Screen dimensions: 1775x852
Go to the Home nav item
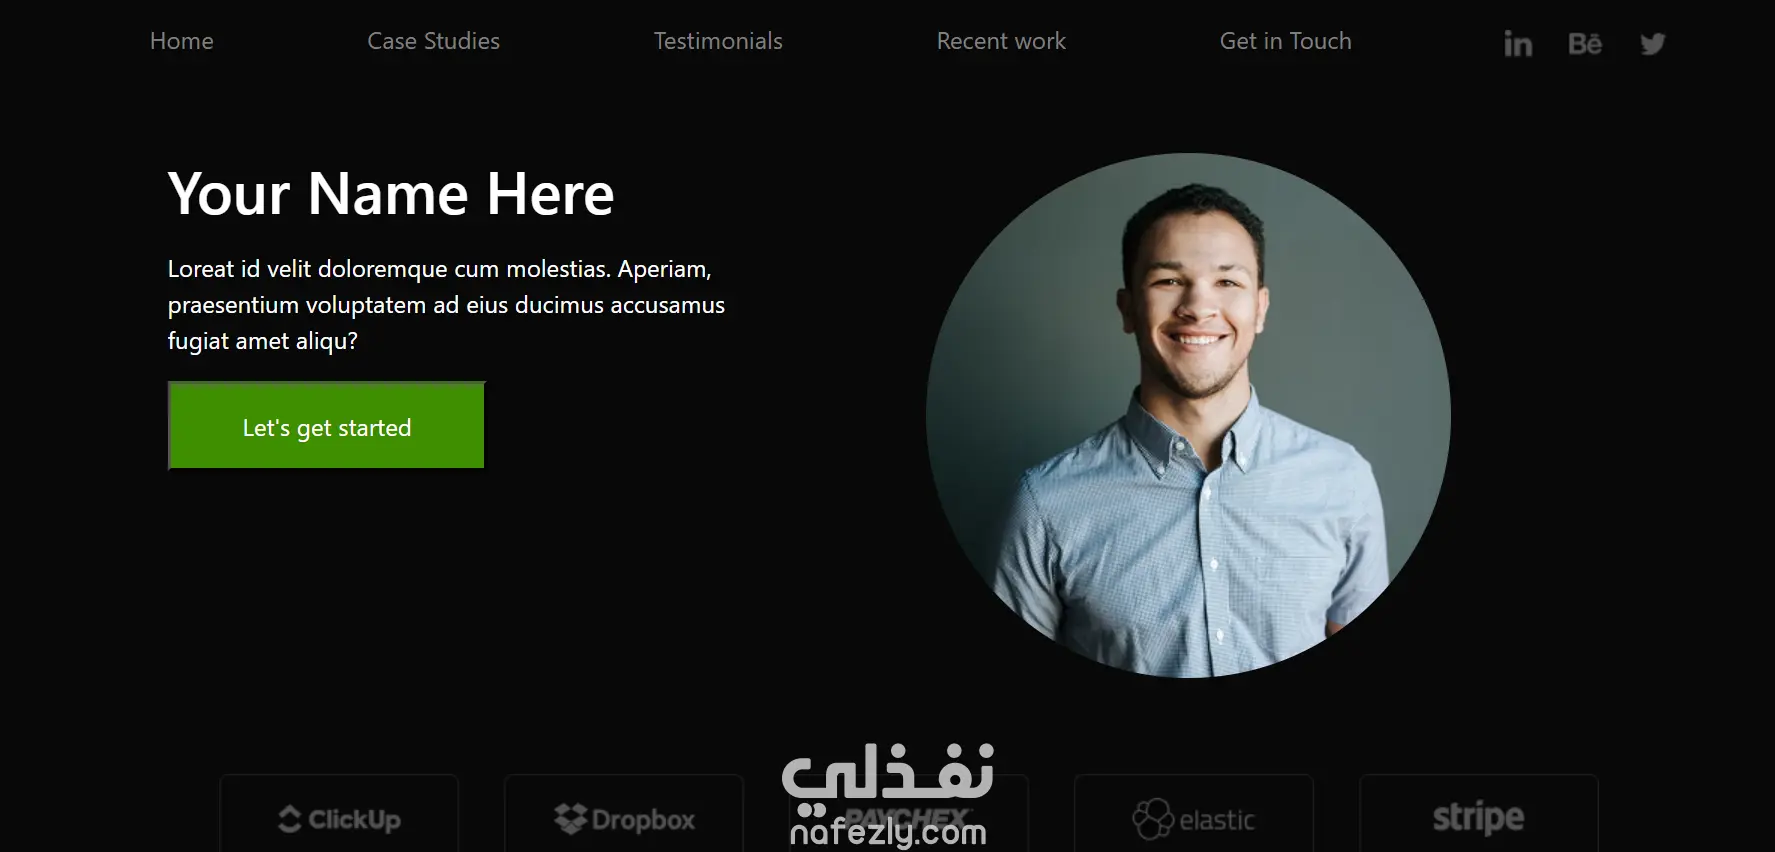coord(182,41)
